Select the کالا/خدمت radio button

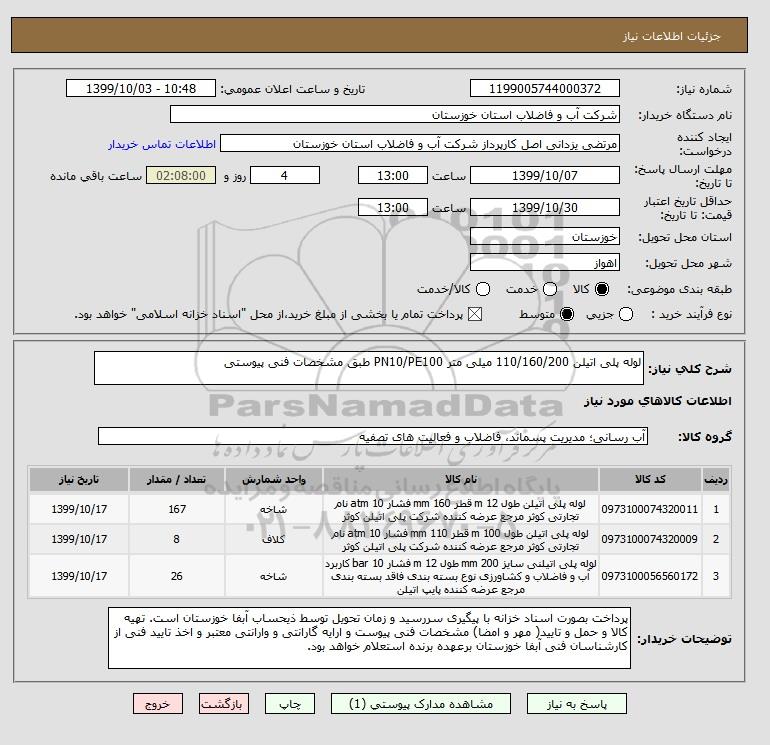pyautogui.click(x=483, y=289)
